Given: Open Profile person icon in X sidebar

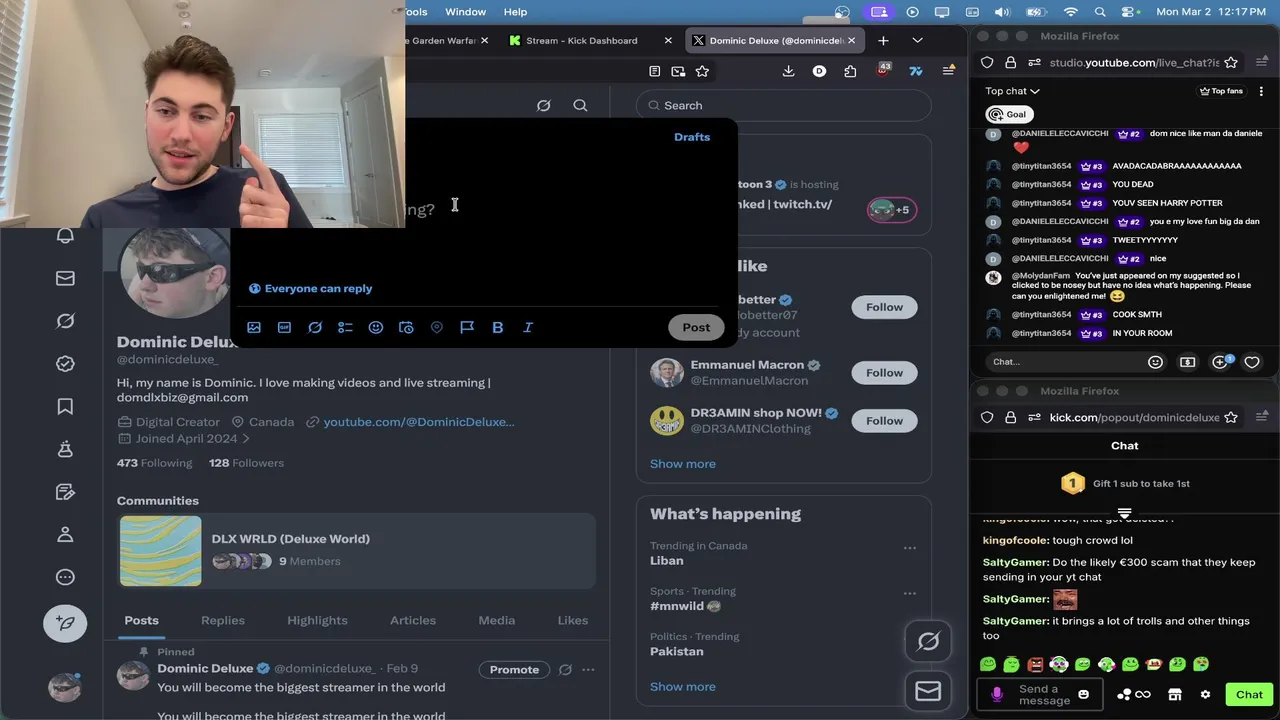Looking at the screenshot, I should (65, 534).
